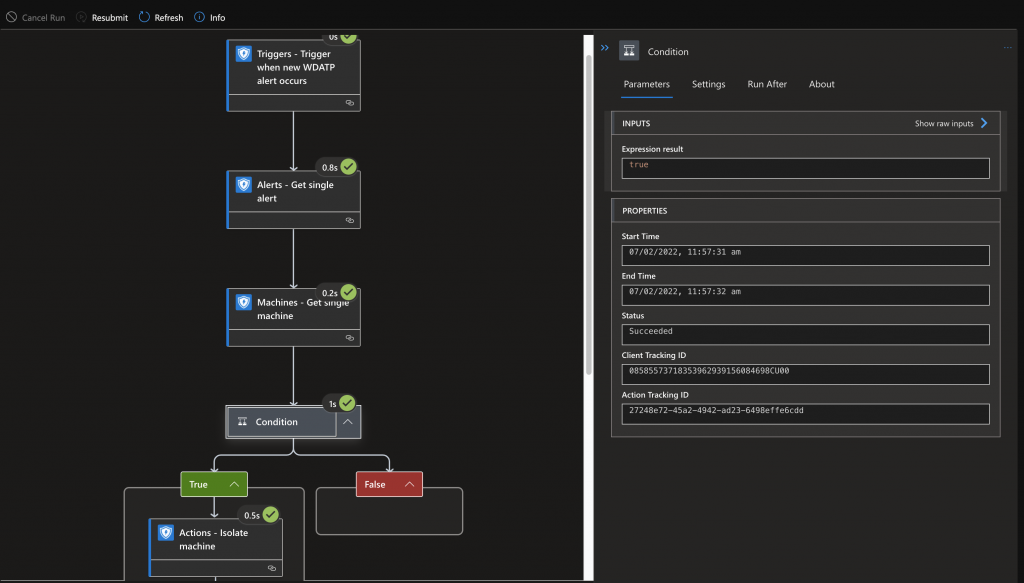The width and height of the screenshot is (1024, 583).
Task: Collapse the red False branch
Action: click(409, 484)
